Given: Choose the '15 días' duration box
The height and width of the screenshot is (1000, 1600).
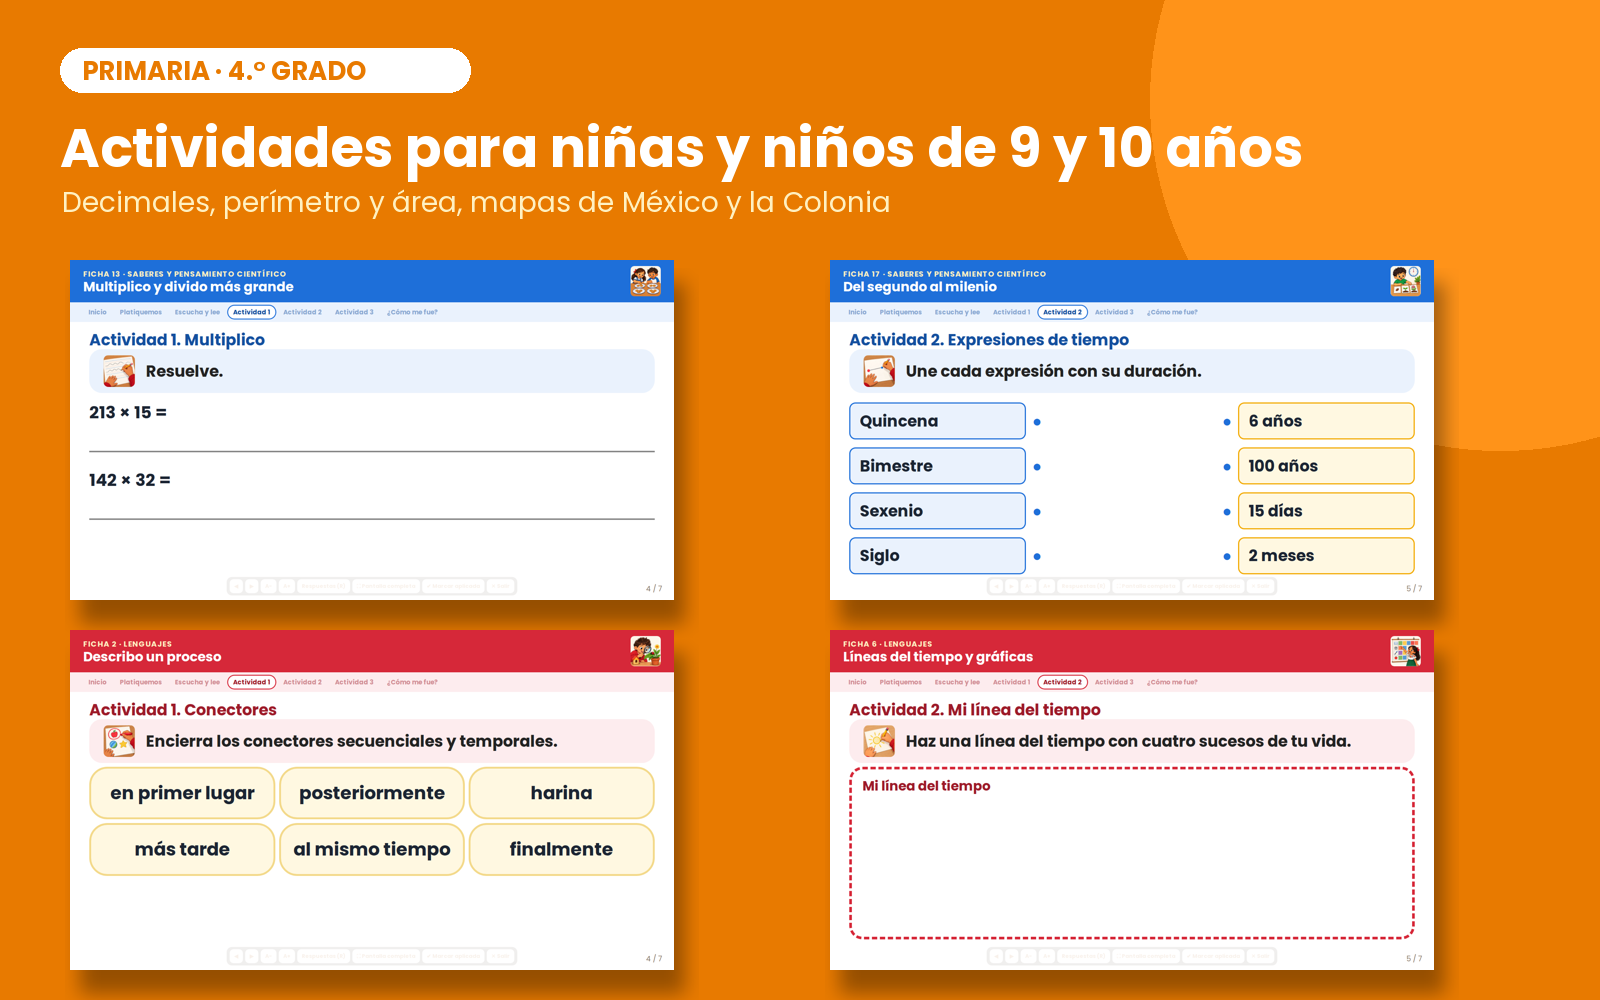Looking at the screenshot, I should tap(1326, 511).
